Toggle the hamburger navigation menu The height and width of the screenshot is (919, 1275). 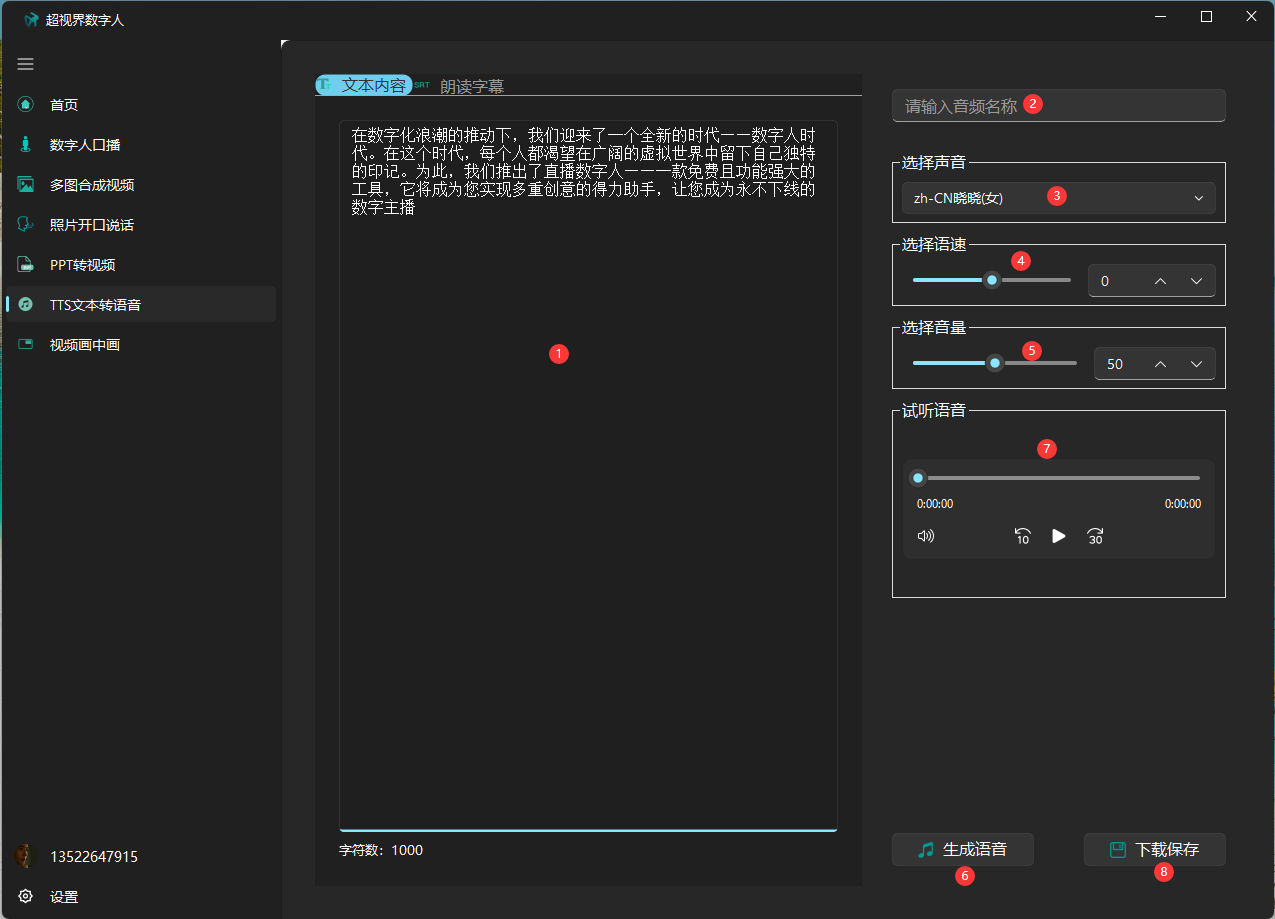[26, 64]
